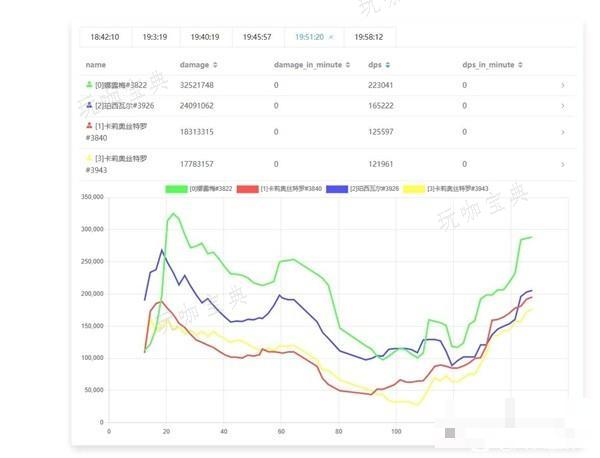The width and height of the screenshot is (600, 458).
Task: Click legend label ending #3926
Action: point(374,189)
